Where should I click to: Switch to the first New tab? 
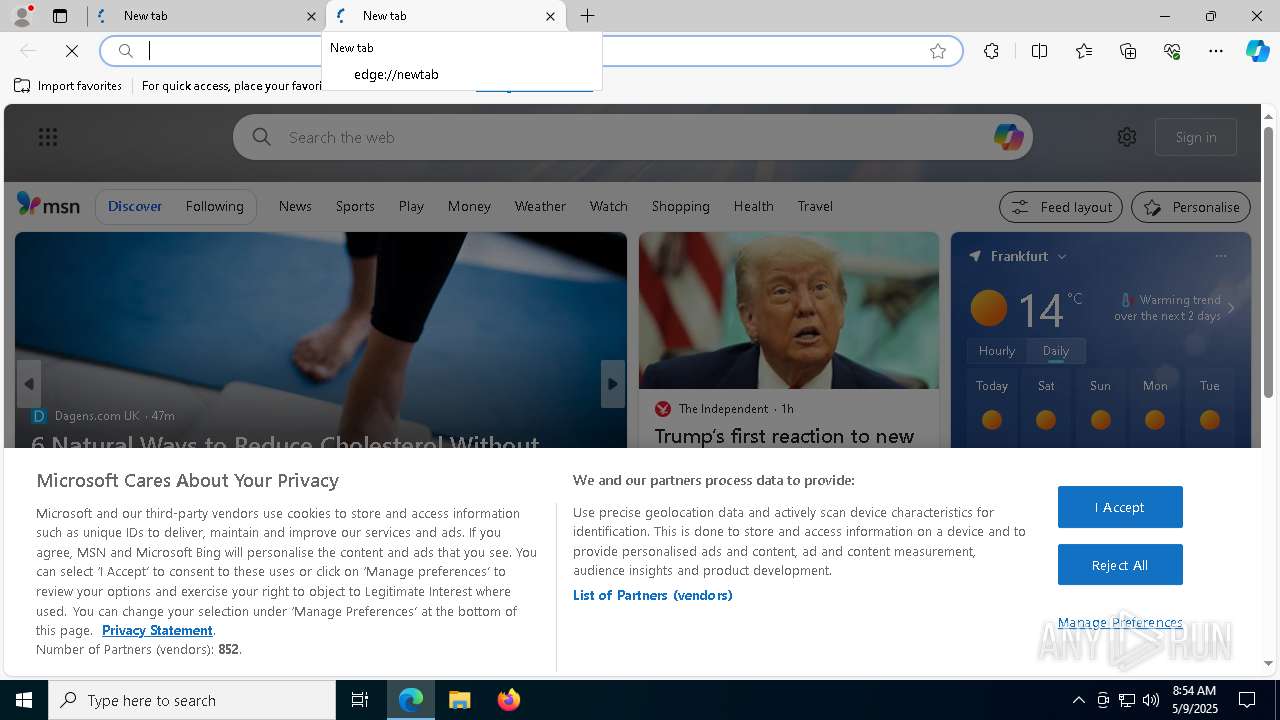click(x=206, y=16)
